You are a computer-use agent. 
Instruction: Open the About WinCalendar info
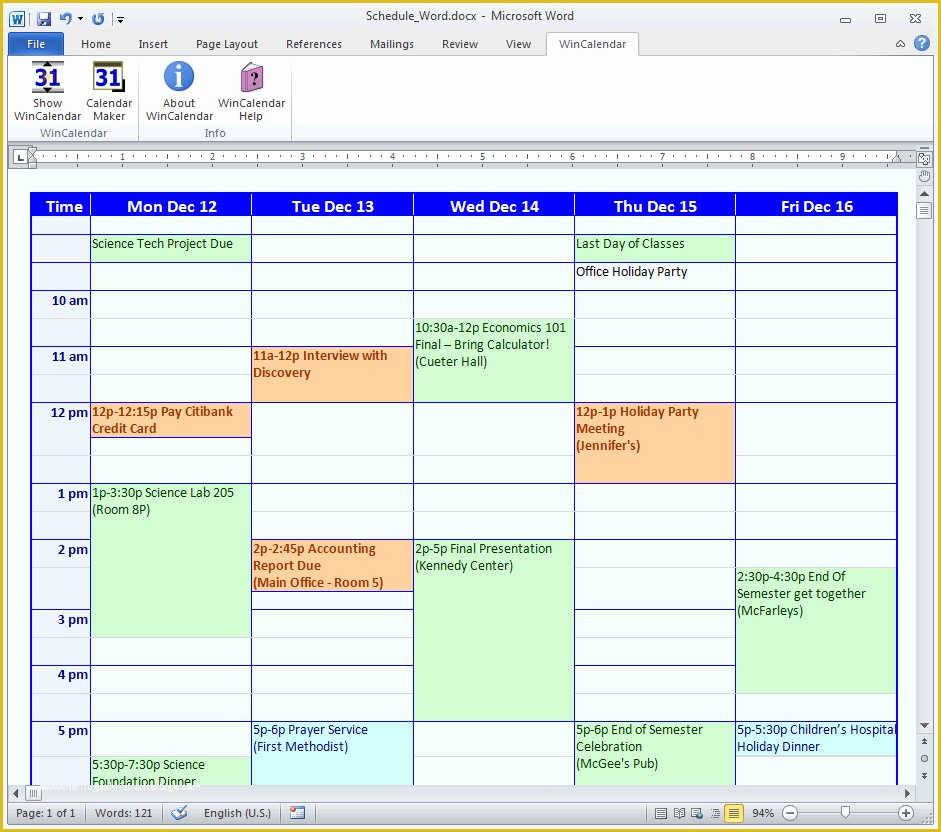pos(179,78)
